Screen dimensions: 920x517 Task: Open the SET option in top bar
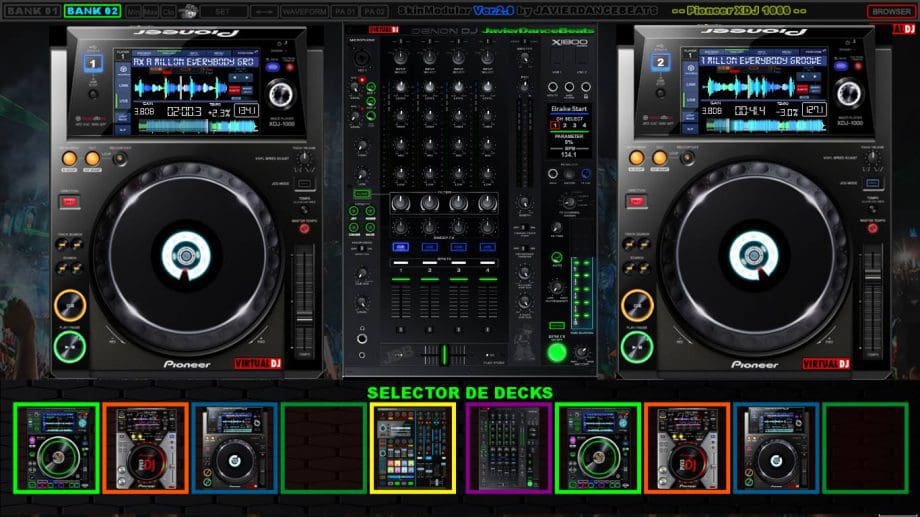click(x=222, y=11)
